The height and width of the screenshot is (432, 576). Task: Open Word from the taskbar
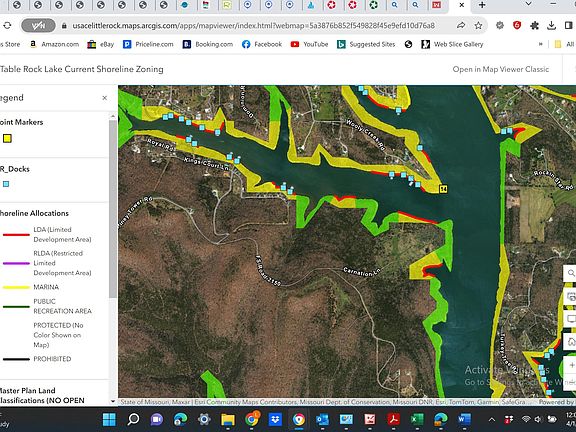464,419
